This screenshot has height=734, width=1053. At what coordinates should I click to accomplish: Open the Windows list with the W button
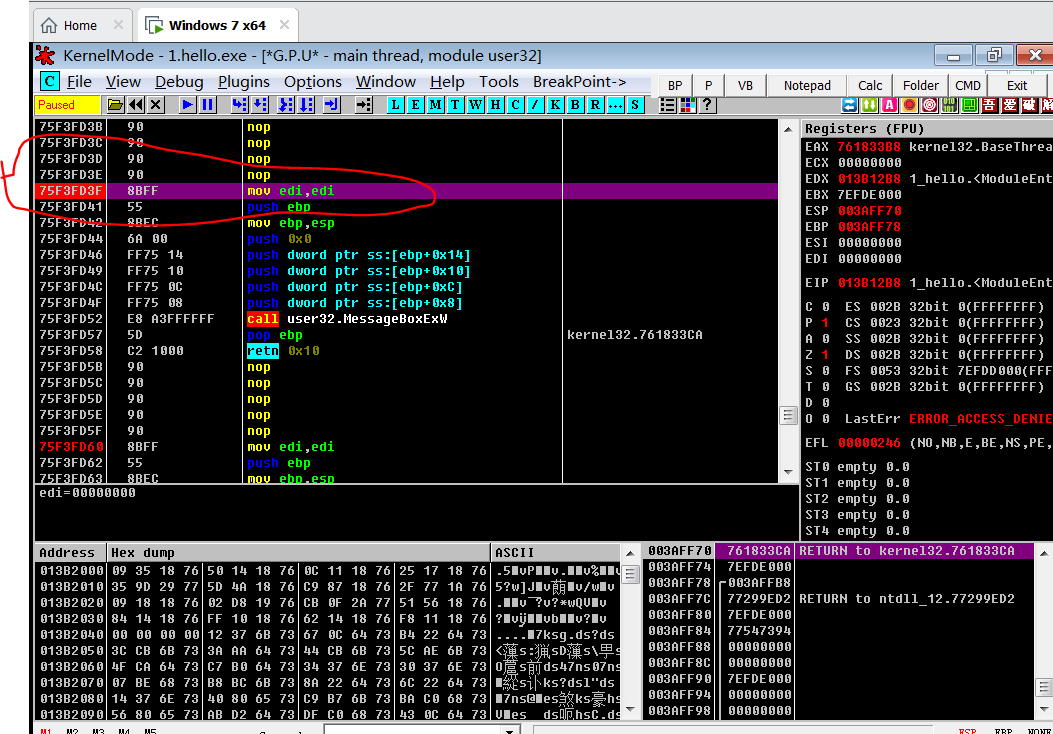click(475, 105)
